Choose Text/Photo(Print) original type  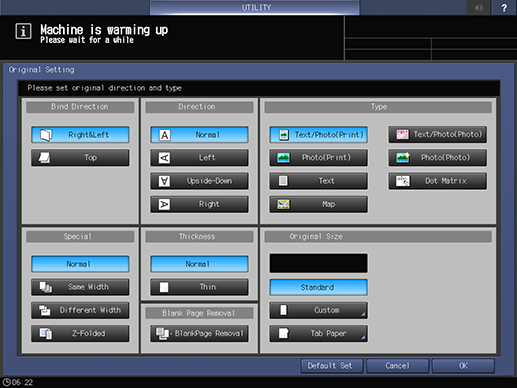318,135
